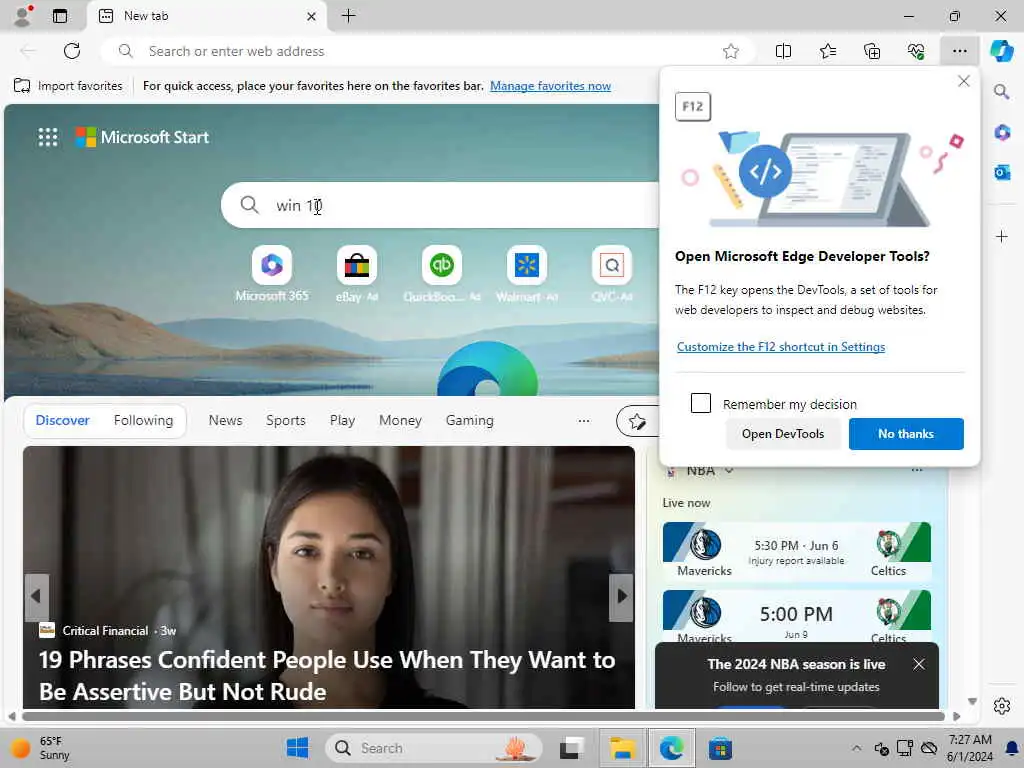
Task: Show hidden system tray icons chevron
Action: point(856,748)
